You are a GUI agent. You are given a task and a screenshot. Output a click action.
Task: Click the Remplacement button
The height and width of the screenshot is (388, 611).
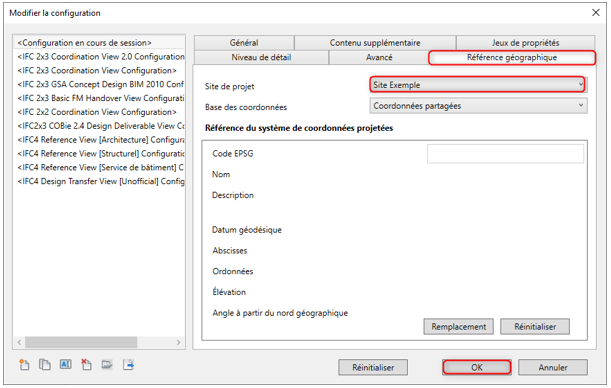tap(459, 326)
